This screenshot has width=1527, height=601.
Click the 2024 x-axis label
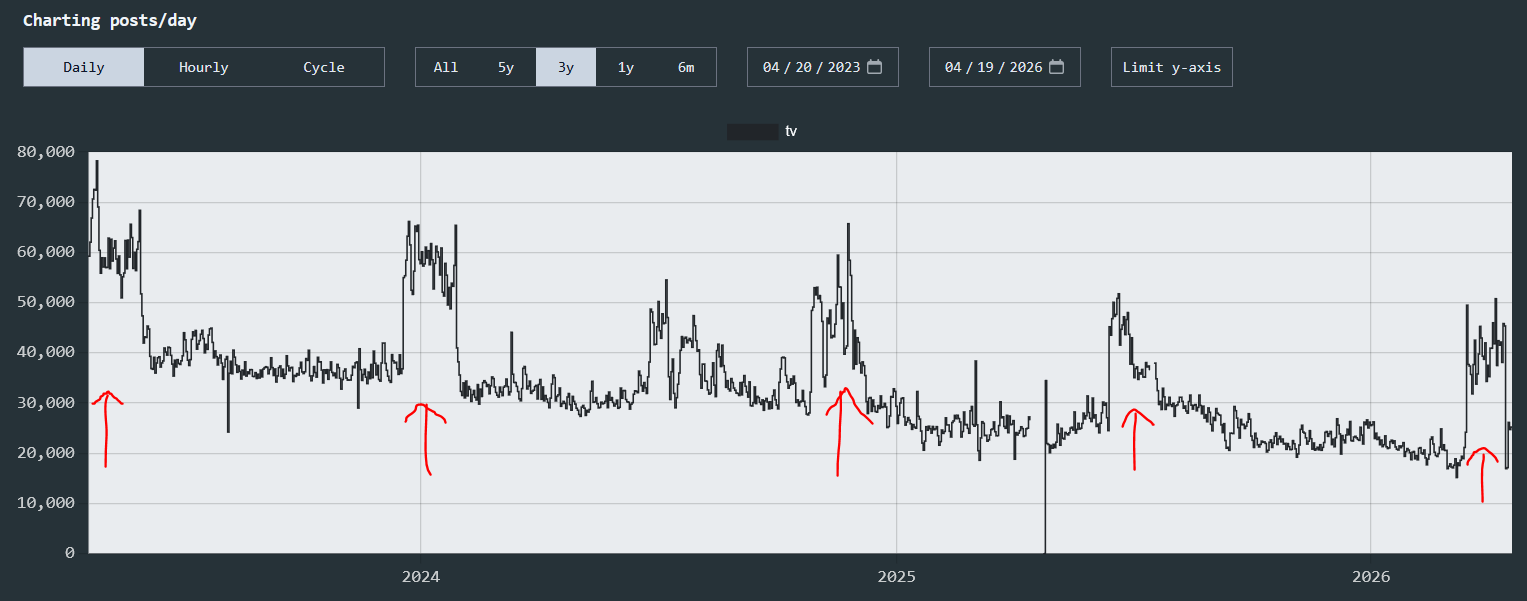pyautogui.click(x=421, y=577)
